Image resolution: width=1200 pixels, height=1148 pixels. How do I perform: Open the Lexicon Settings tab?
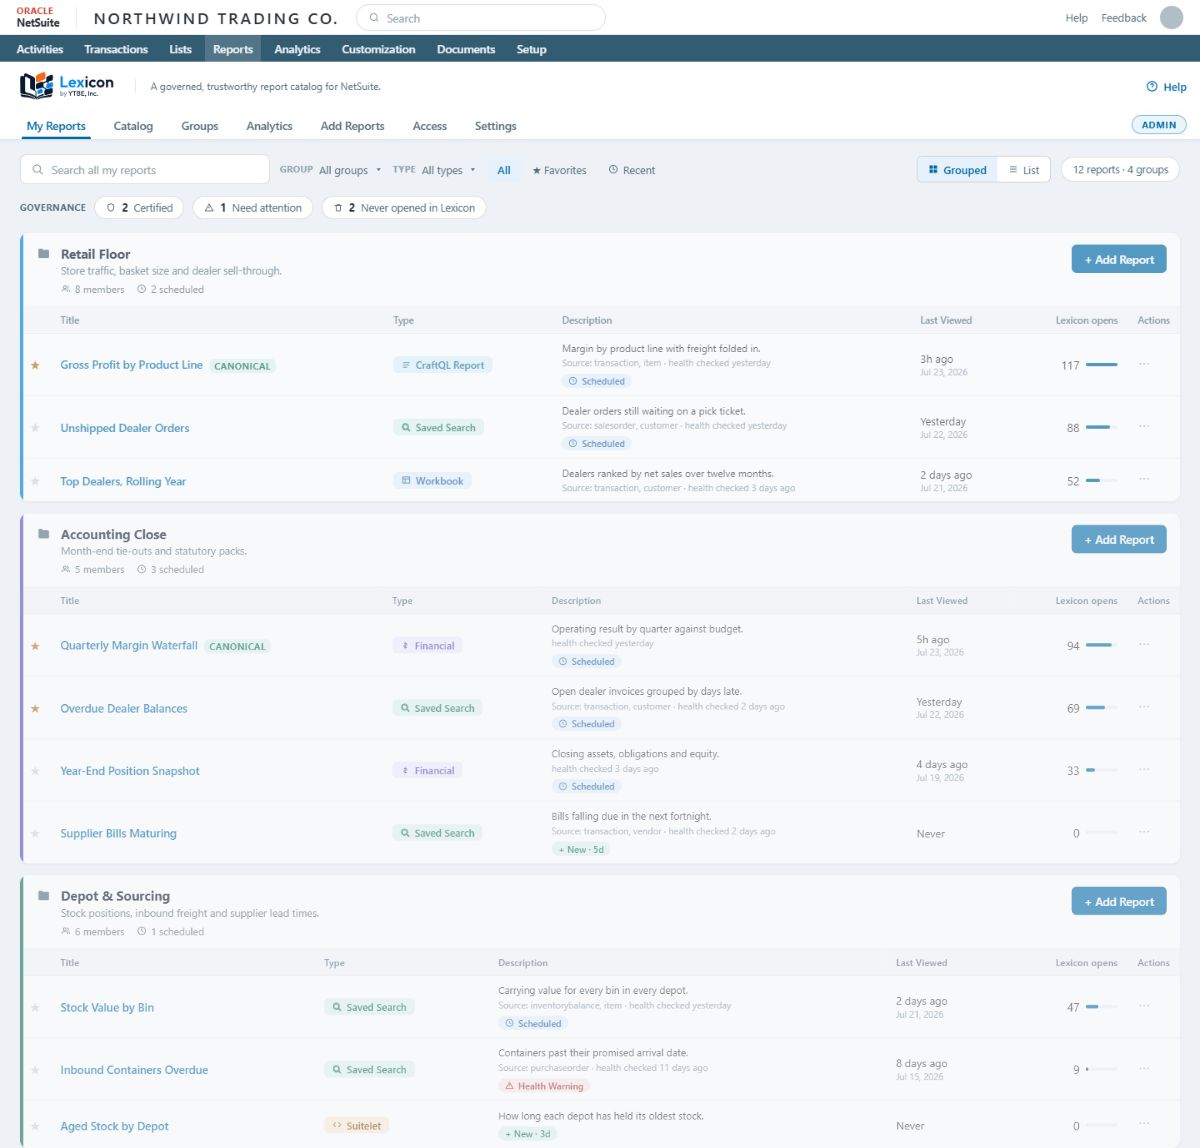coord(496,126)
